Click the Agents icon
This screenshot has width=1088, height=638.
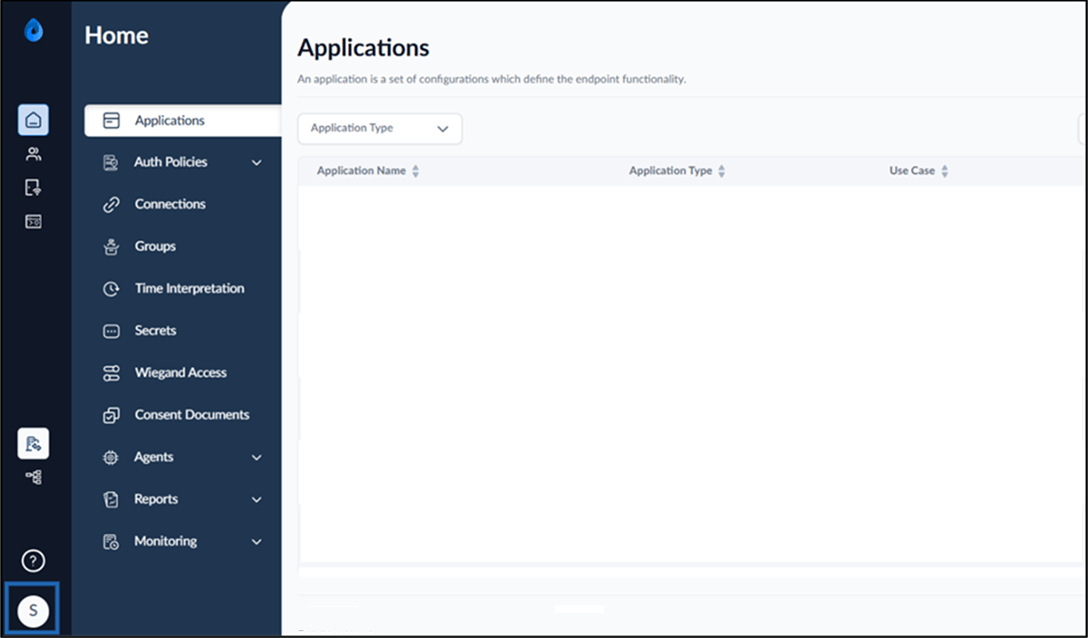[x=111, y=457]
